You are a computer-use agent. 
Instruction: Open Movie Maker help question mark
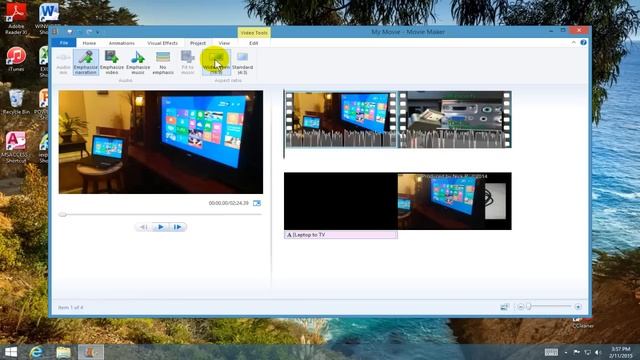pyautogui.click(x=583, y=42)
